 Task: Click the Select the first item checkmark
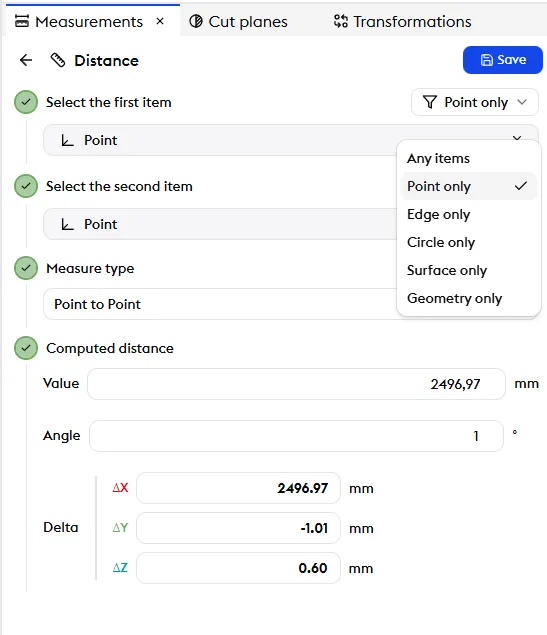pos(26,102)
